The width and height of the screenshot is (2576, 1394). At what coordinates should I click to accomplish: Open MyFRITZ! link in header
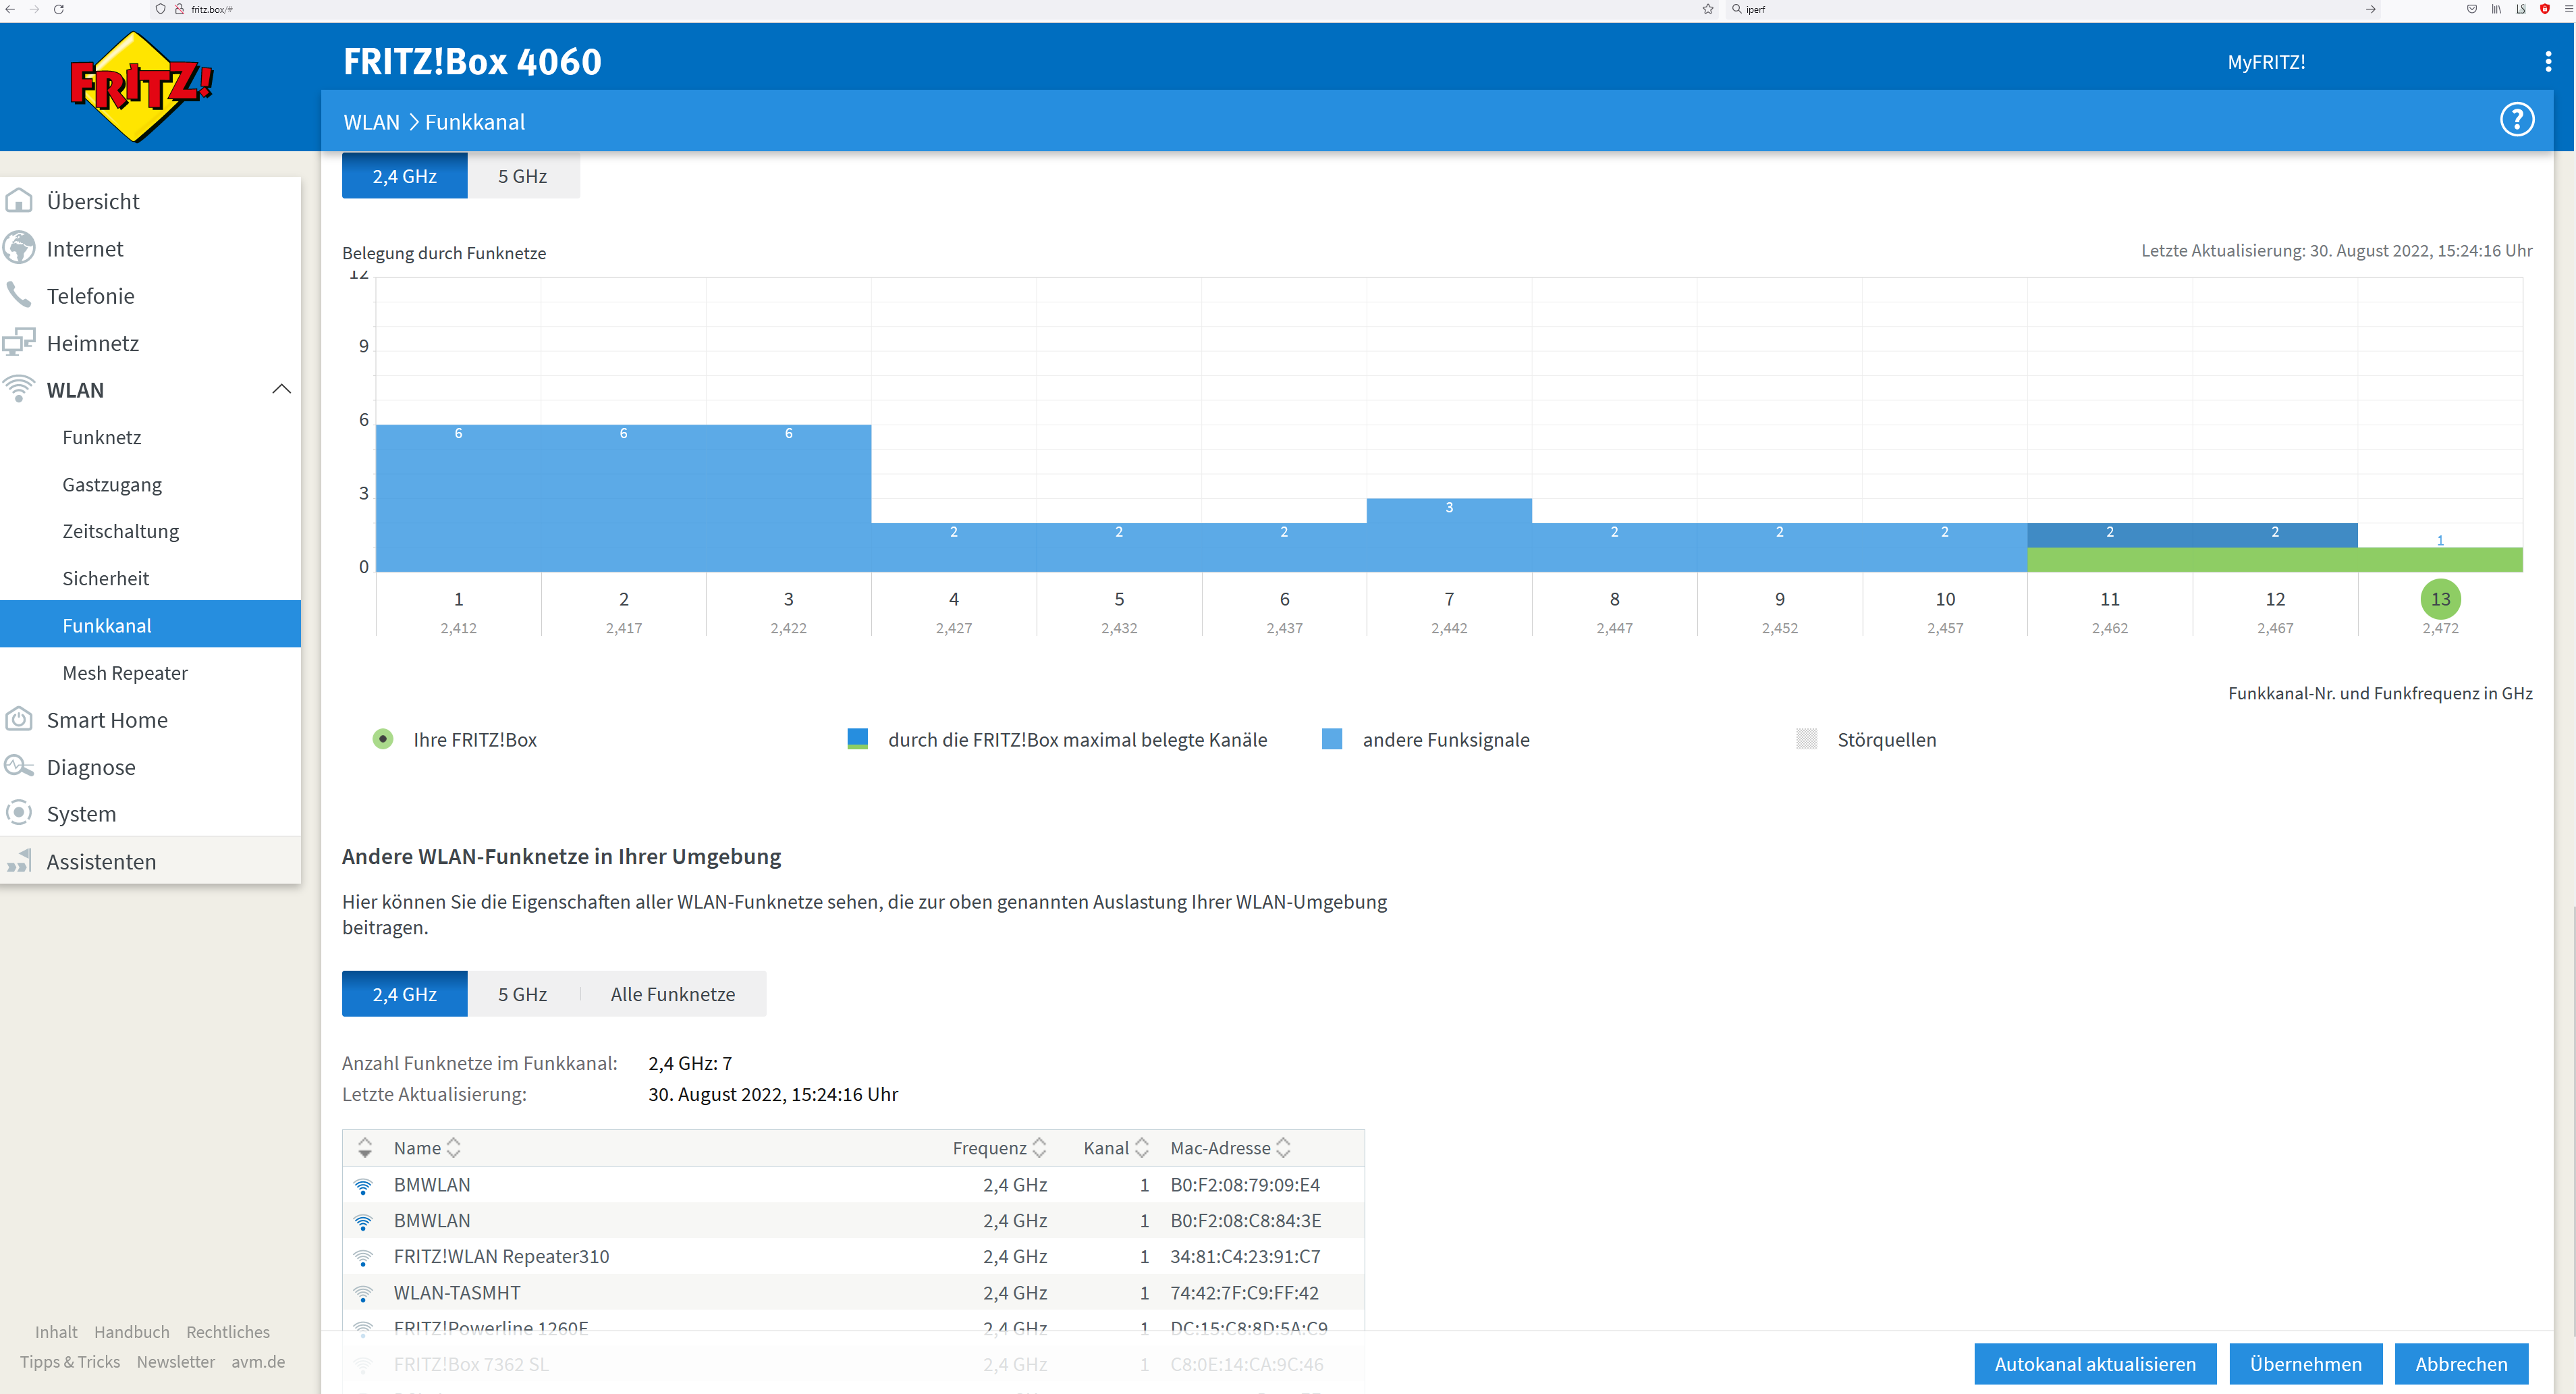2266,62
